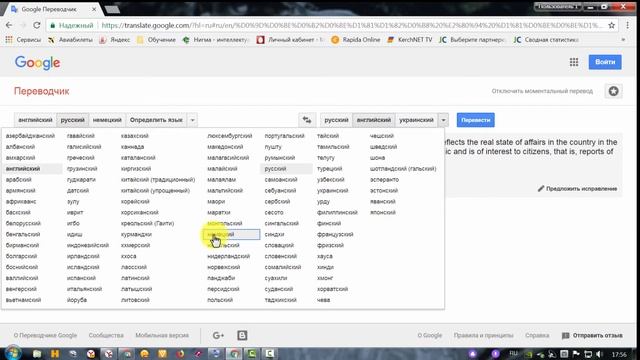Screen dimensions: 640x360
Task: Choose хорватский from language list
Action: click(x=333, y=289)
